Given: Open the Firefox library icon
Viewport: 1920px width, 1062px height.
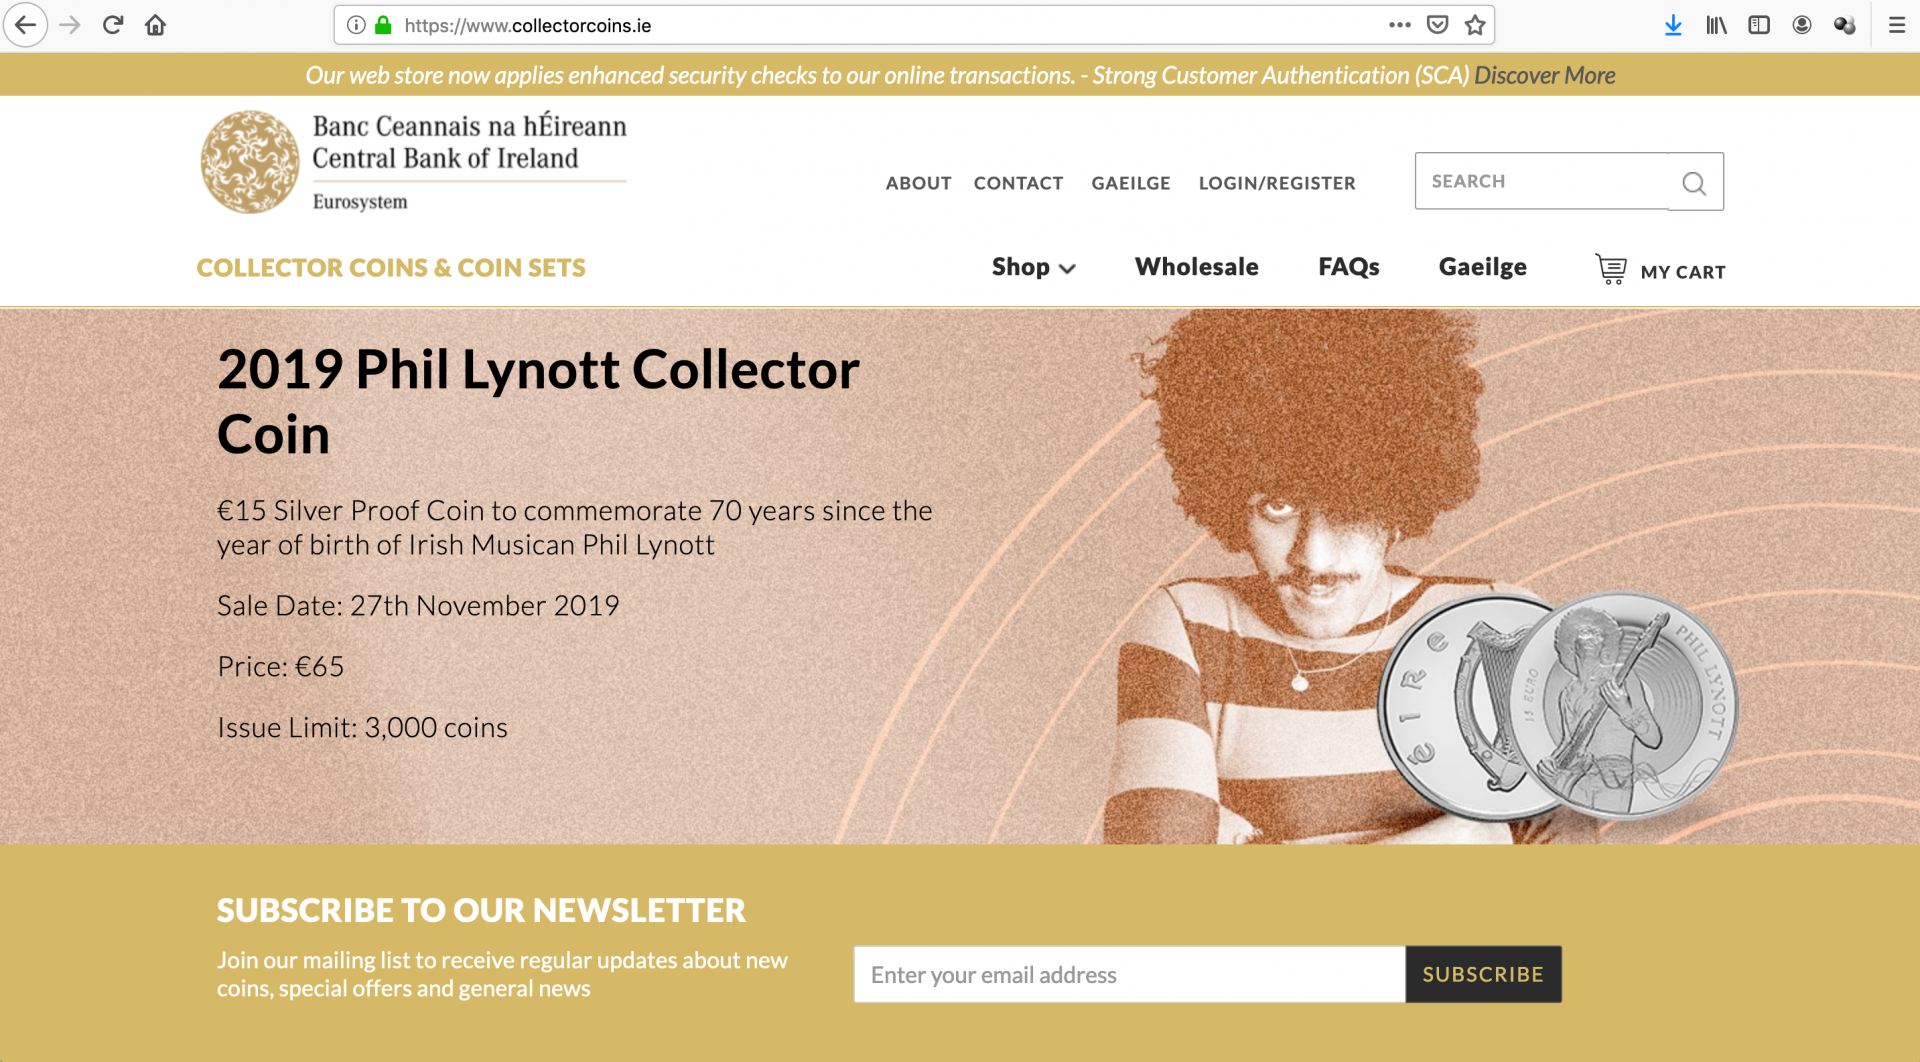Looking at the screenshot, I should (x=1716, y=25).
